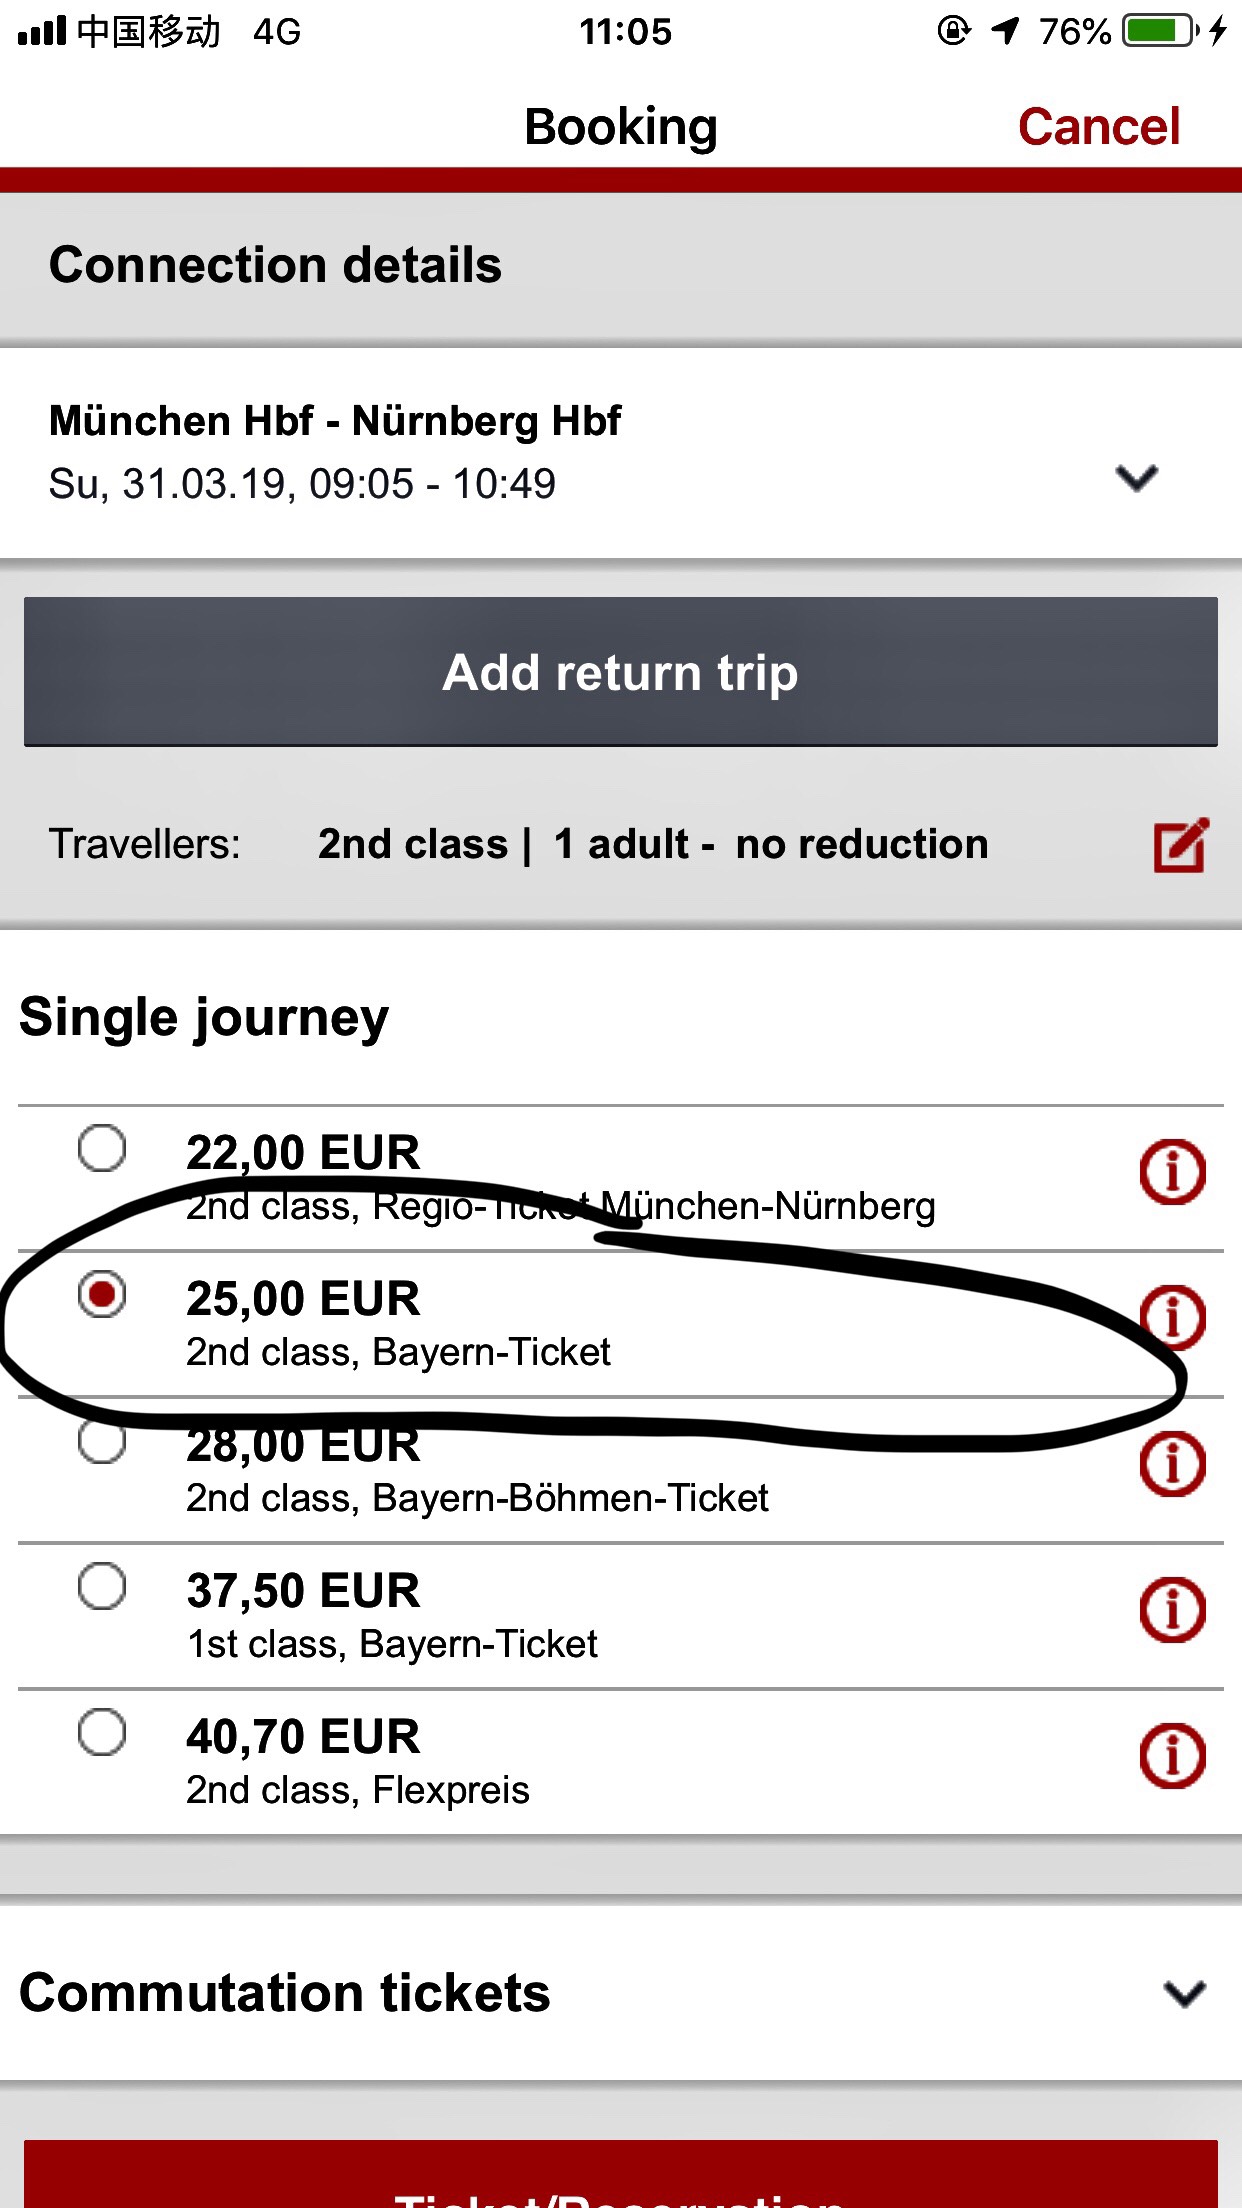
Task: Show info for Bayern-Böhmen-Ticket fare
Action: coord(1172,1464)
